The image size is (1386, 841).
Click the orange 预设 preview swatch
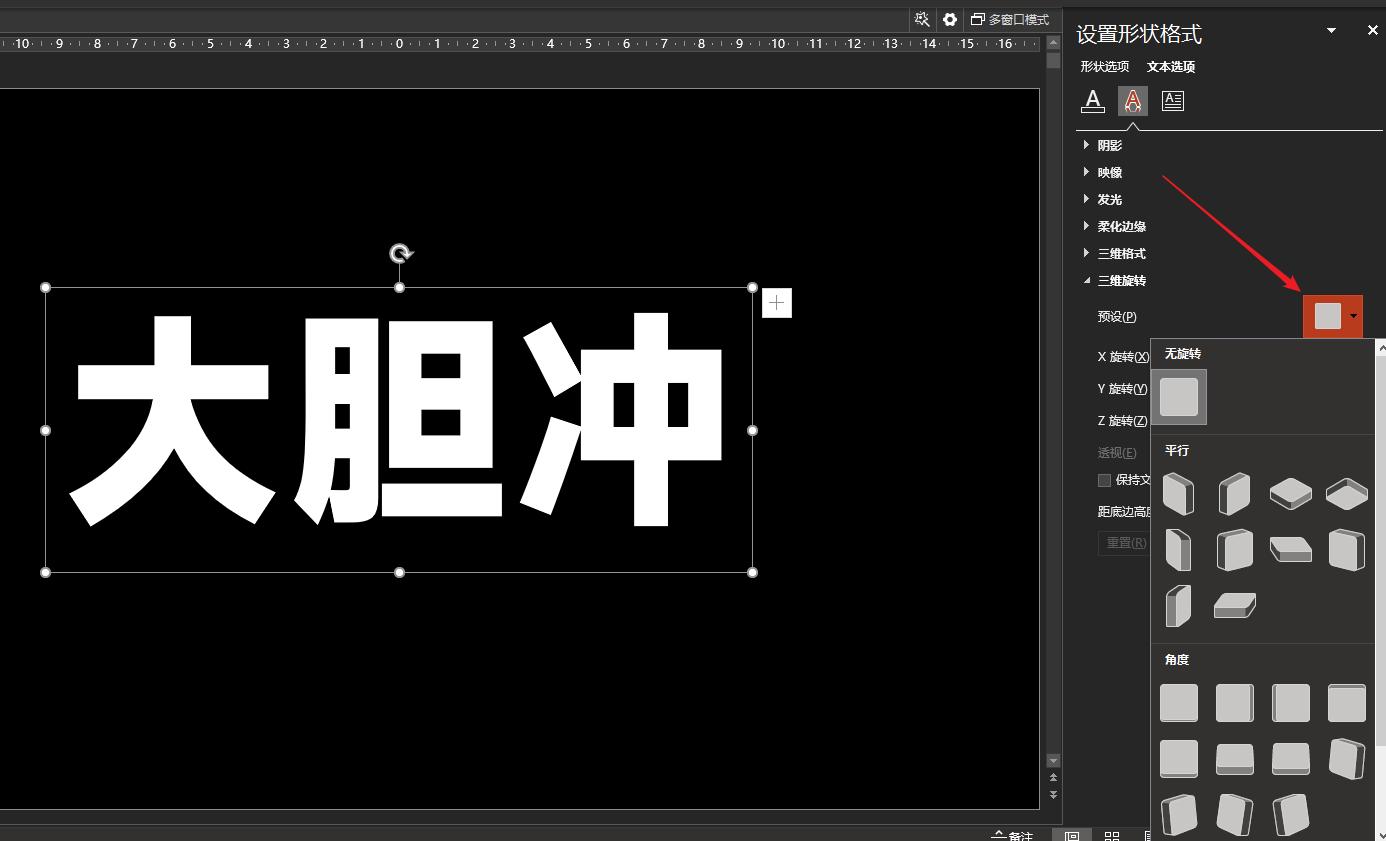tap(1328, 316)
